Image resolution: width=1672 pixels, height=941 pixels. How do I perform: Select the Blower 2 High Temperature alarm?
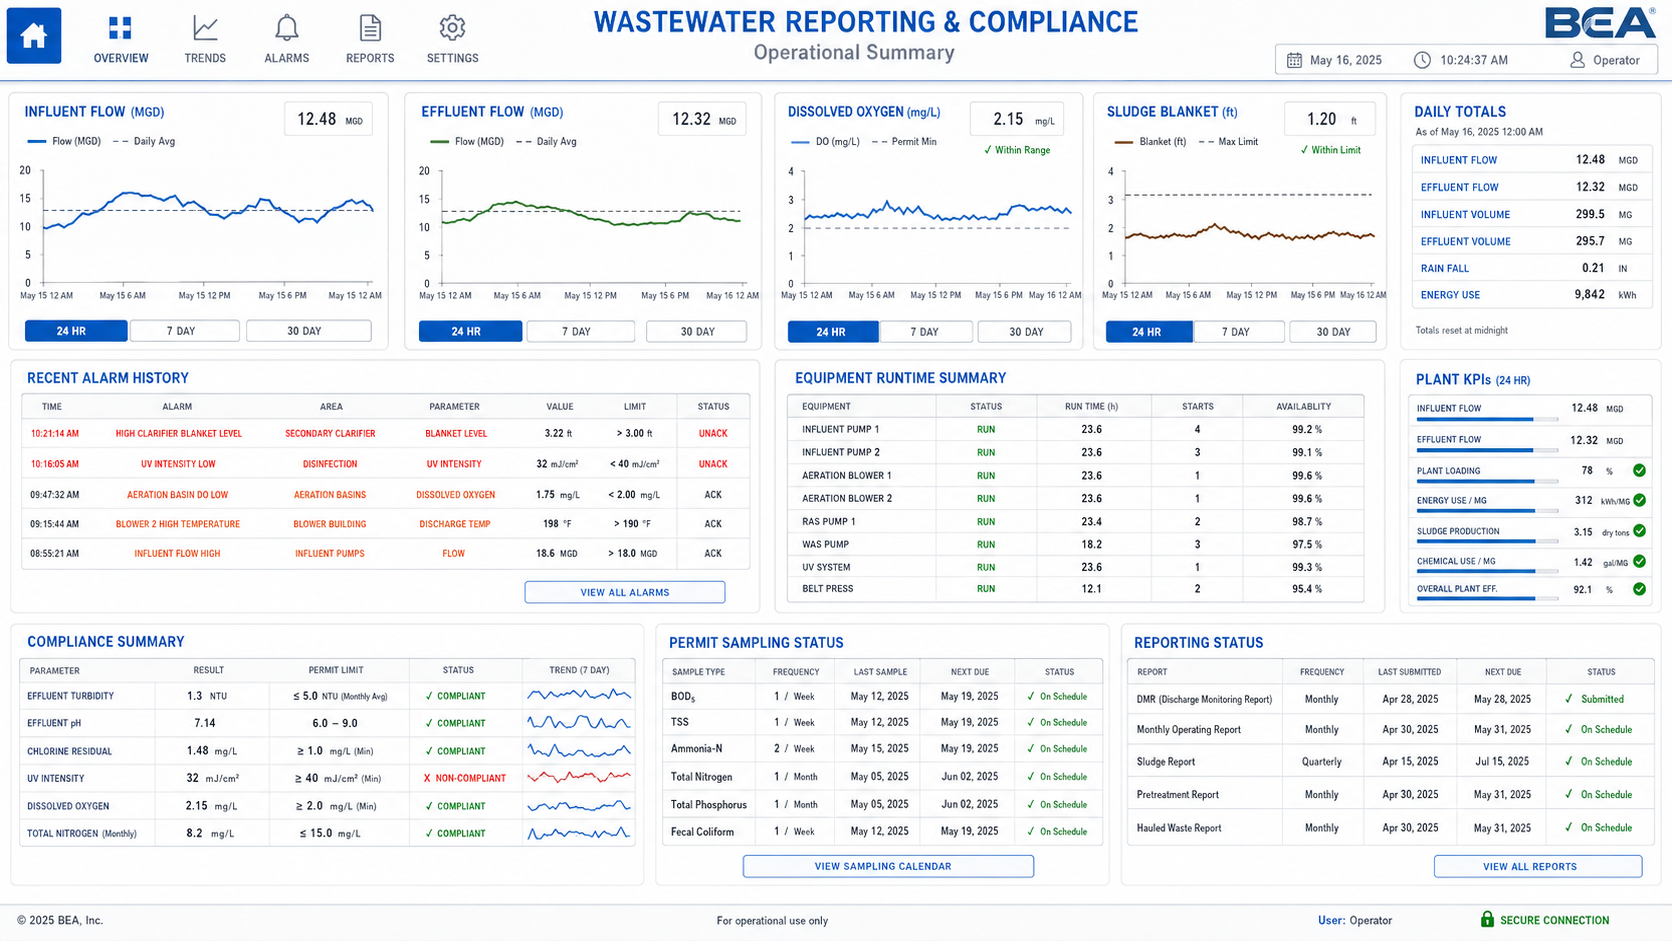[385, 524]
